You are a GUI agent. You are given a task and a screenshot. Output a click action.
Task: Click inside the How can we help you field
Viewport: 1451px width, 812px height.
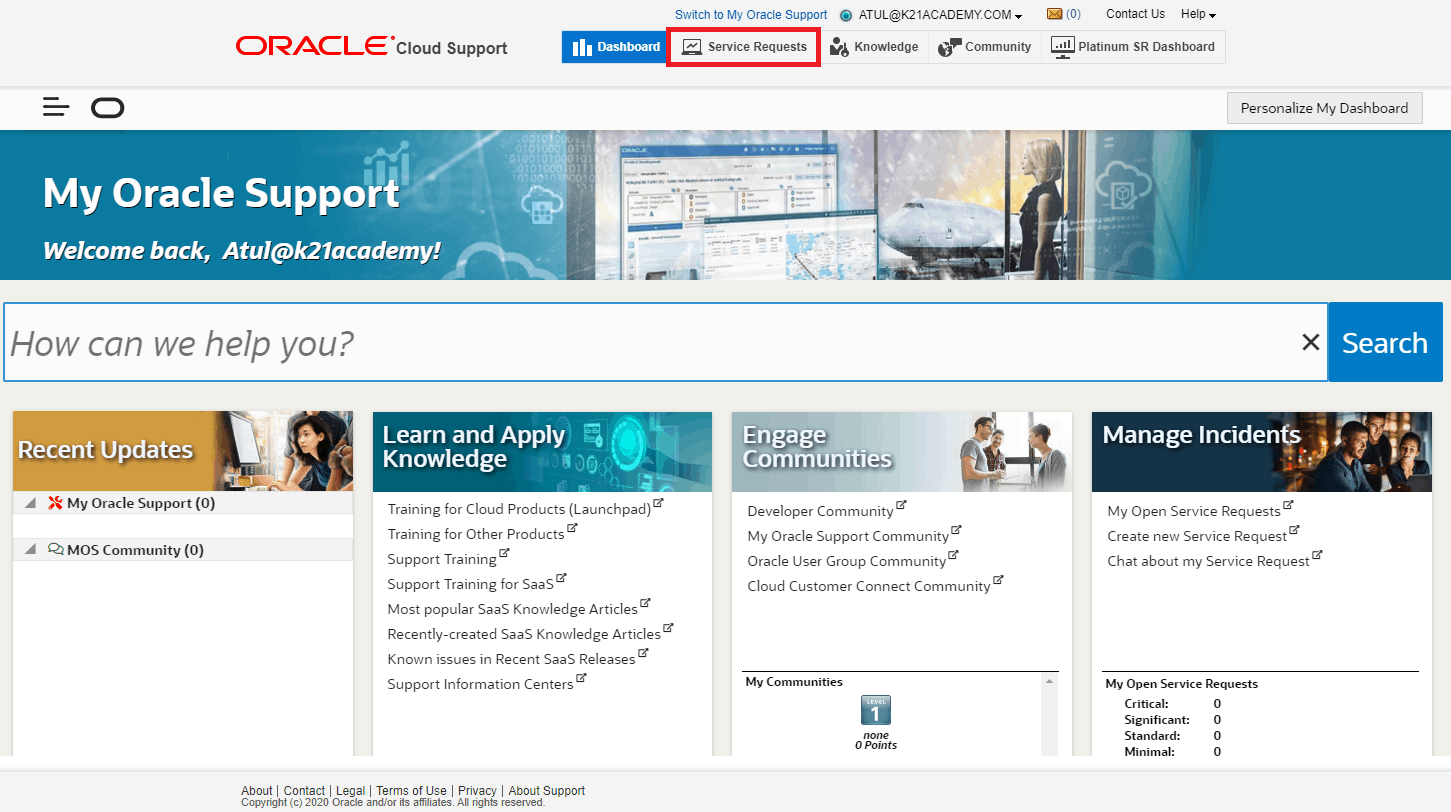coord(400,342)
